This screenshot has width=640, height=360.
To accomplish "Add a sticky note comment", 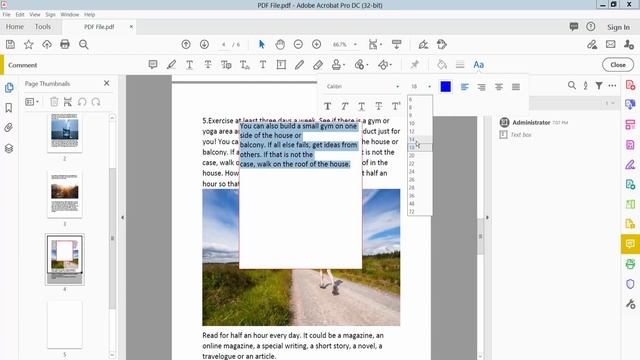I will pyautogui.click(x=153, y=64).
